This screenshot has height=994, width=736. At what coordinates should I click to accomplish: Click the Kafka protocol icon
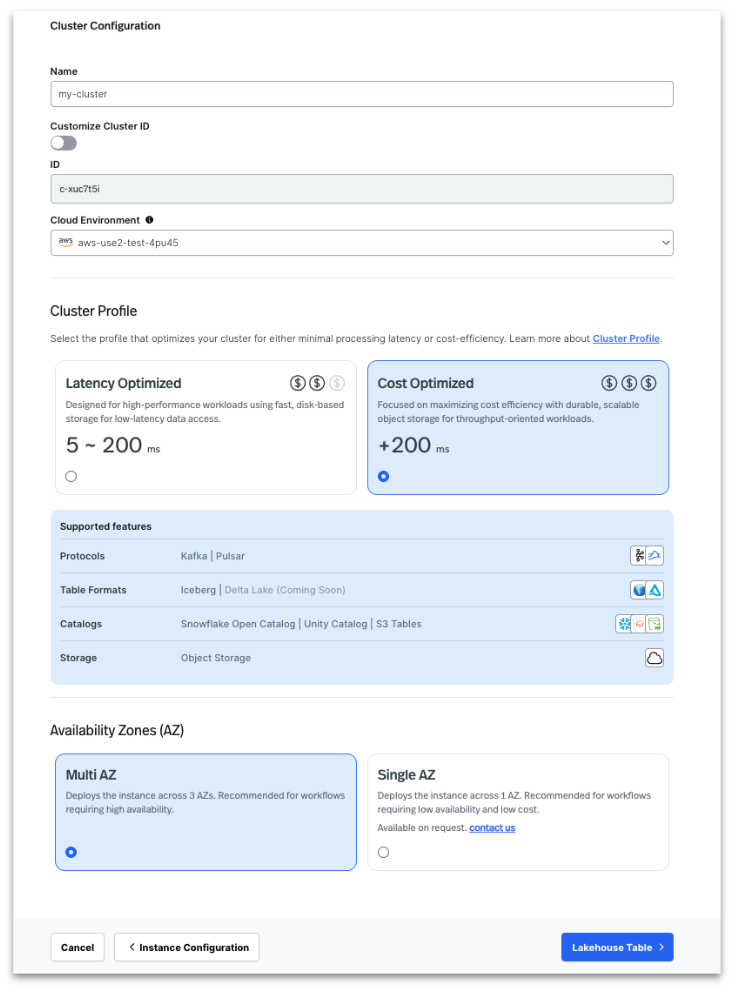coord(639,556)
